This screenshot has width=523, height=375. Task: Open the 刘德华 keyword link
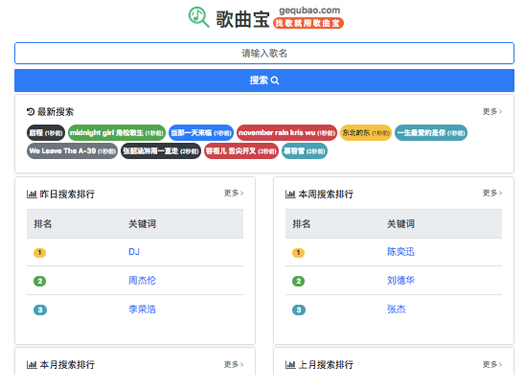tap(401, 280)
